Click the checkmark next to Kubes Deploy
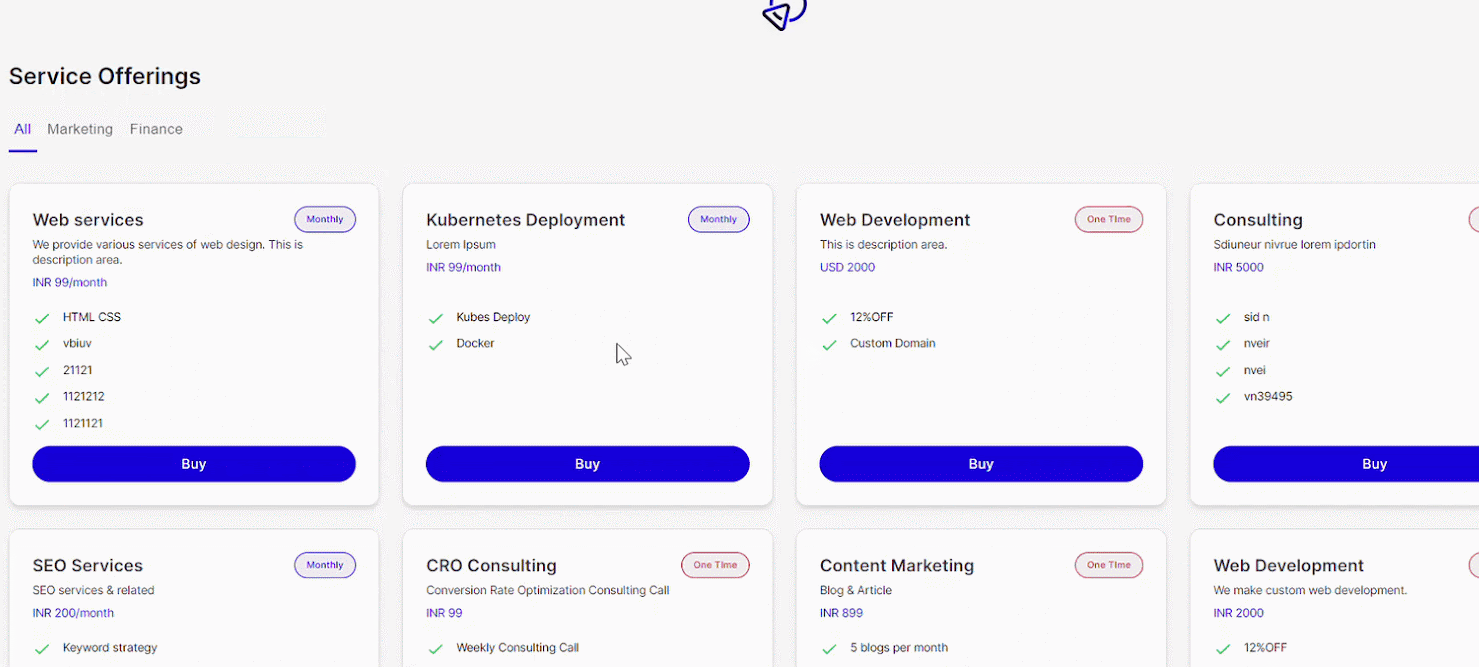1479x667 pixels. [x=435, y=317]
